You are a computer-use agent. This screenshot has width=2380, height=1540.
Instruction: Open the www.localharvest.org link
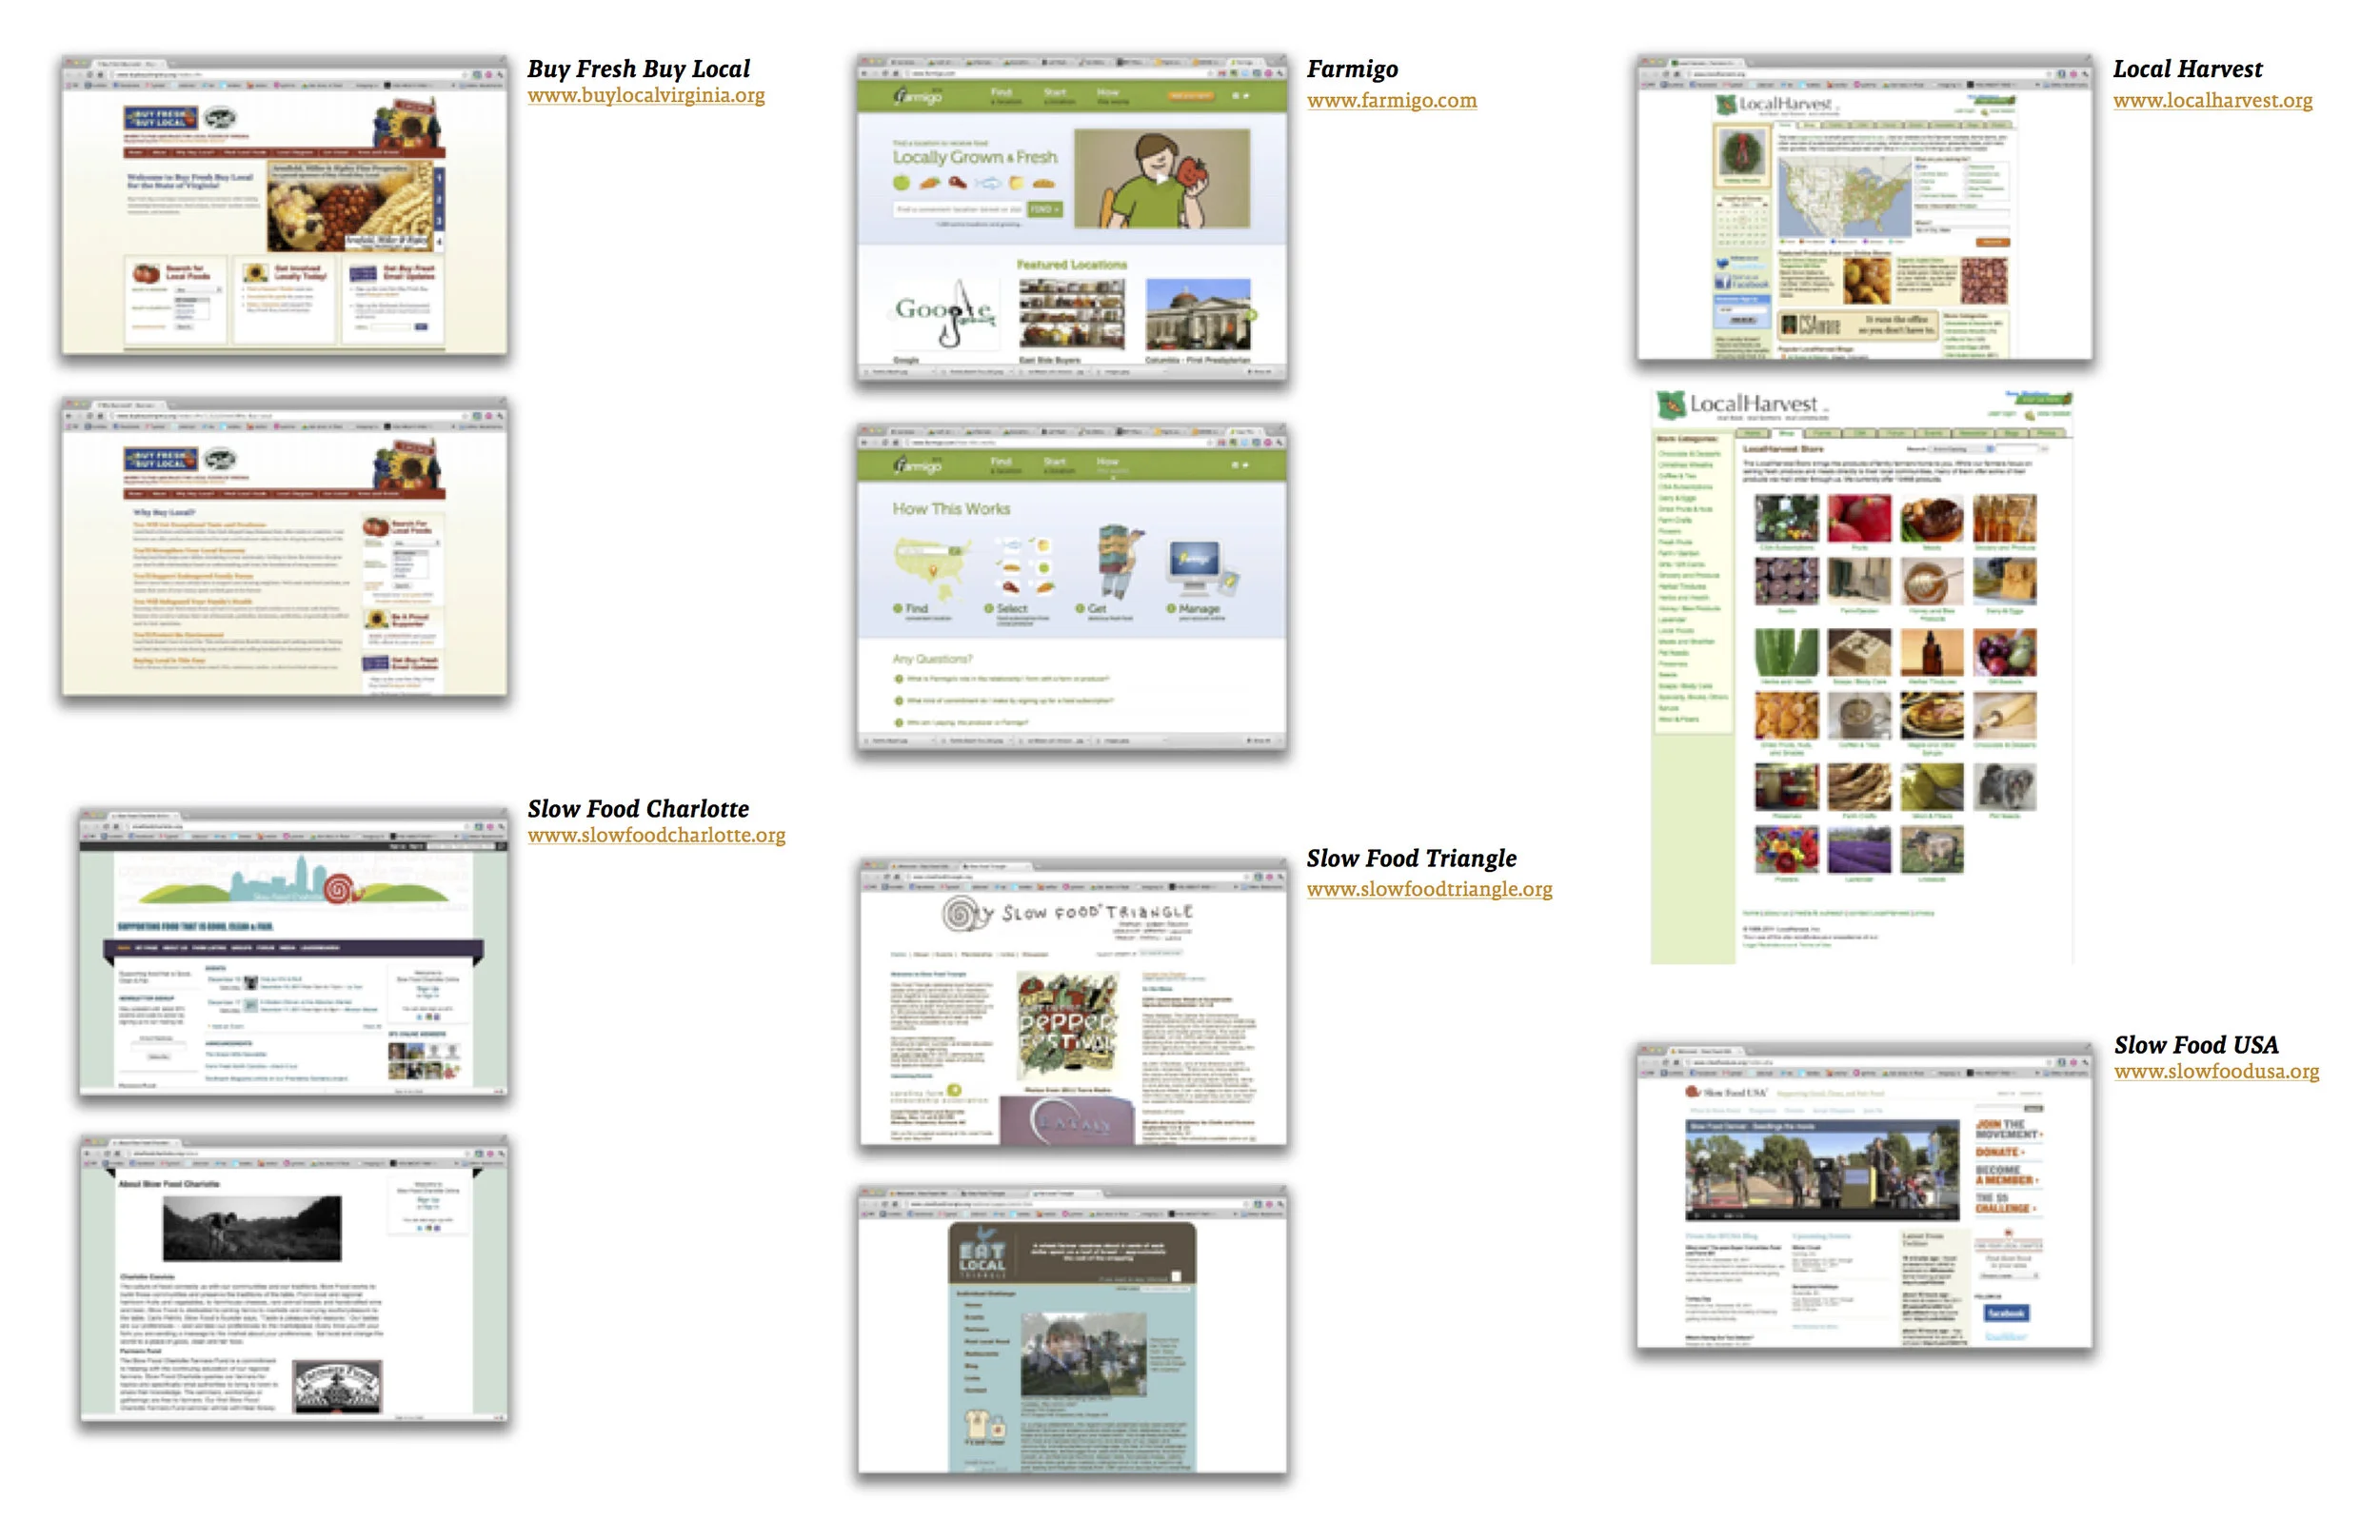[x=2212, y=100]
